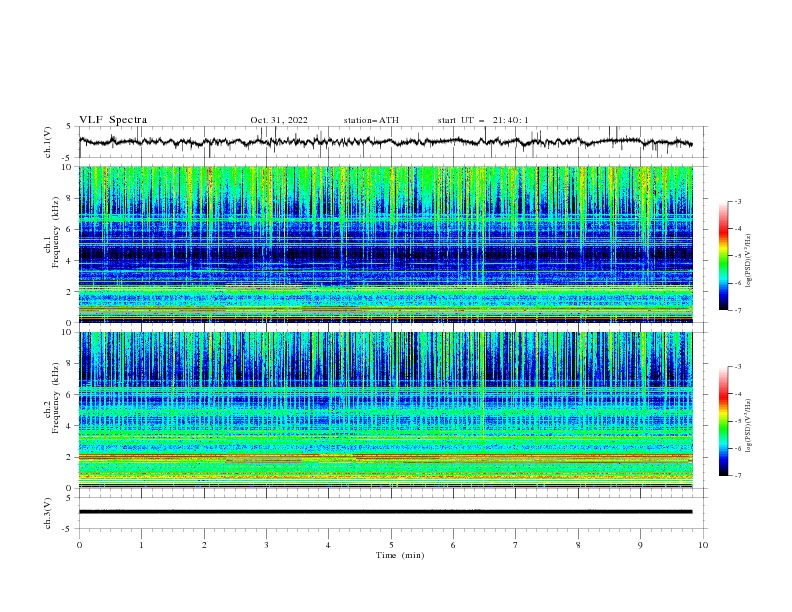Click the "8" tick on the time axis
The height and width of the screenshot is (612, 792).
pos(578,545)
